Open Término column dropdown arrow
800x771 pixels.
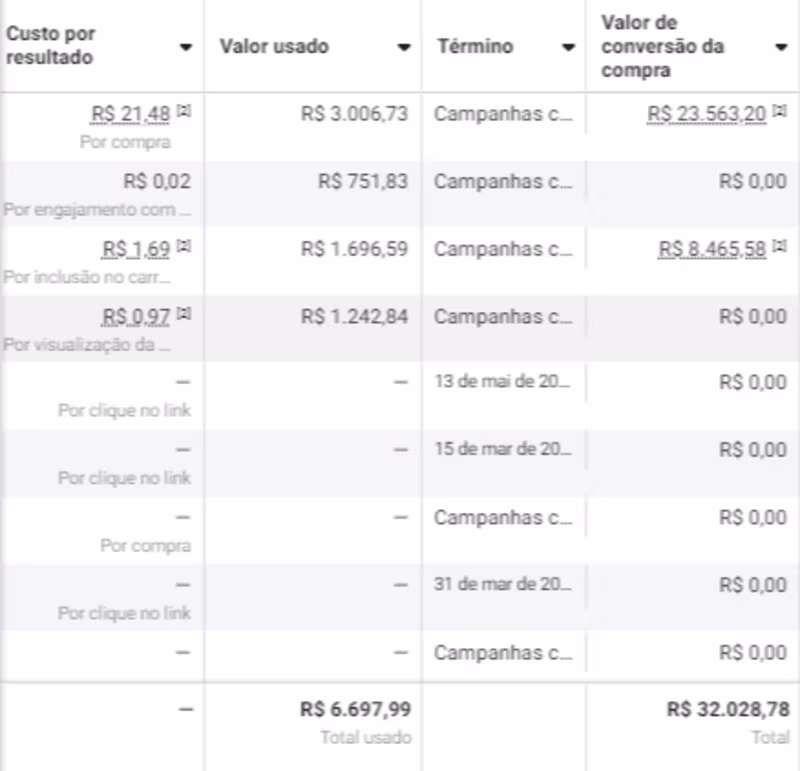pyautogui.click(x=568, y=47)
